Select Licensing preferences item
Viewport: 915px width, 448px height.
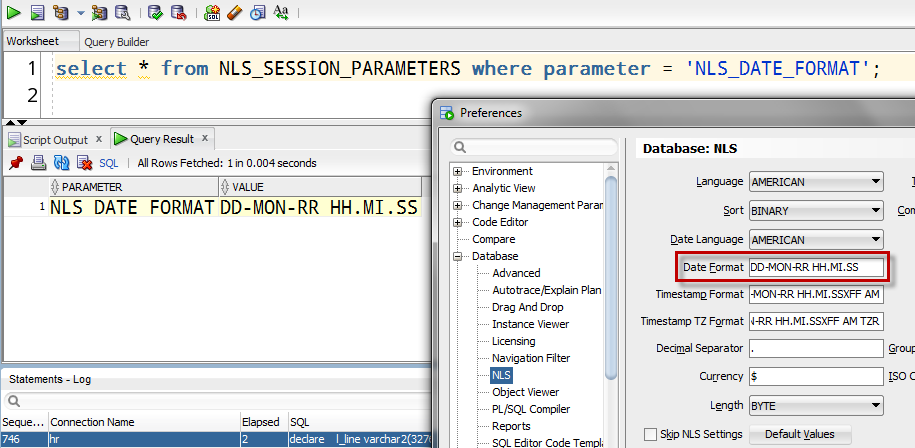click(x=514, y=341)
